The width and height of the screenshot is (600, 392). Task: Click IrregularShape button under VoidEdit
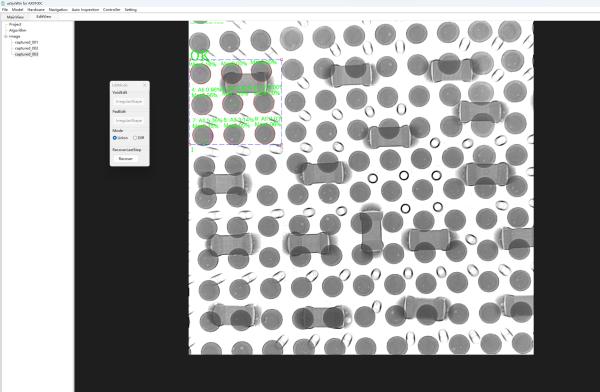(x=129, y=102)
